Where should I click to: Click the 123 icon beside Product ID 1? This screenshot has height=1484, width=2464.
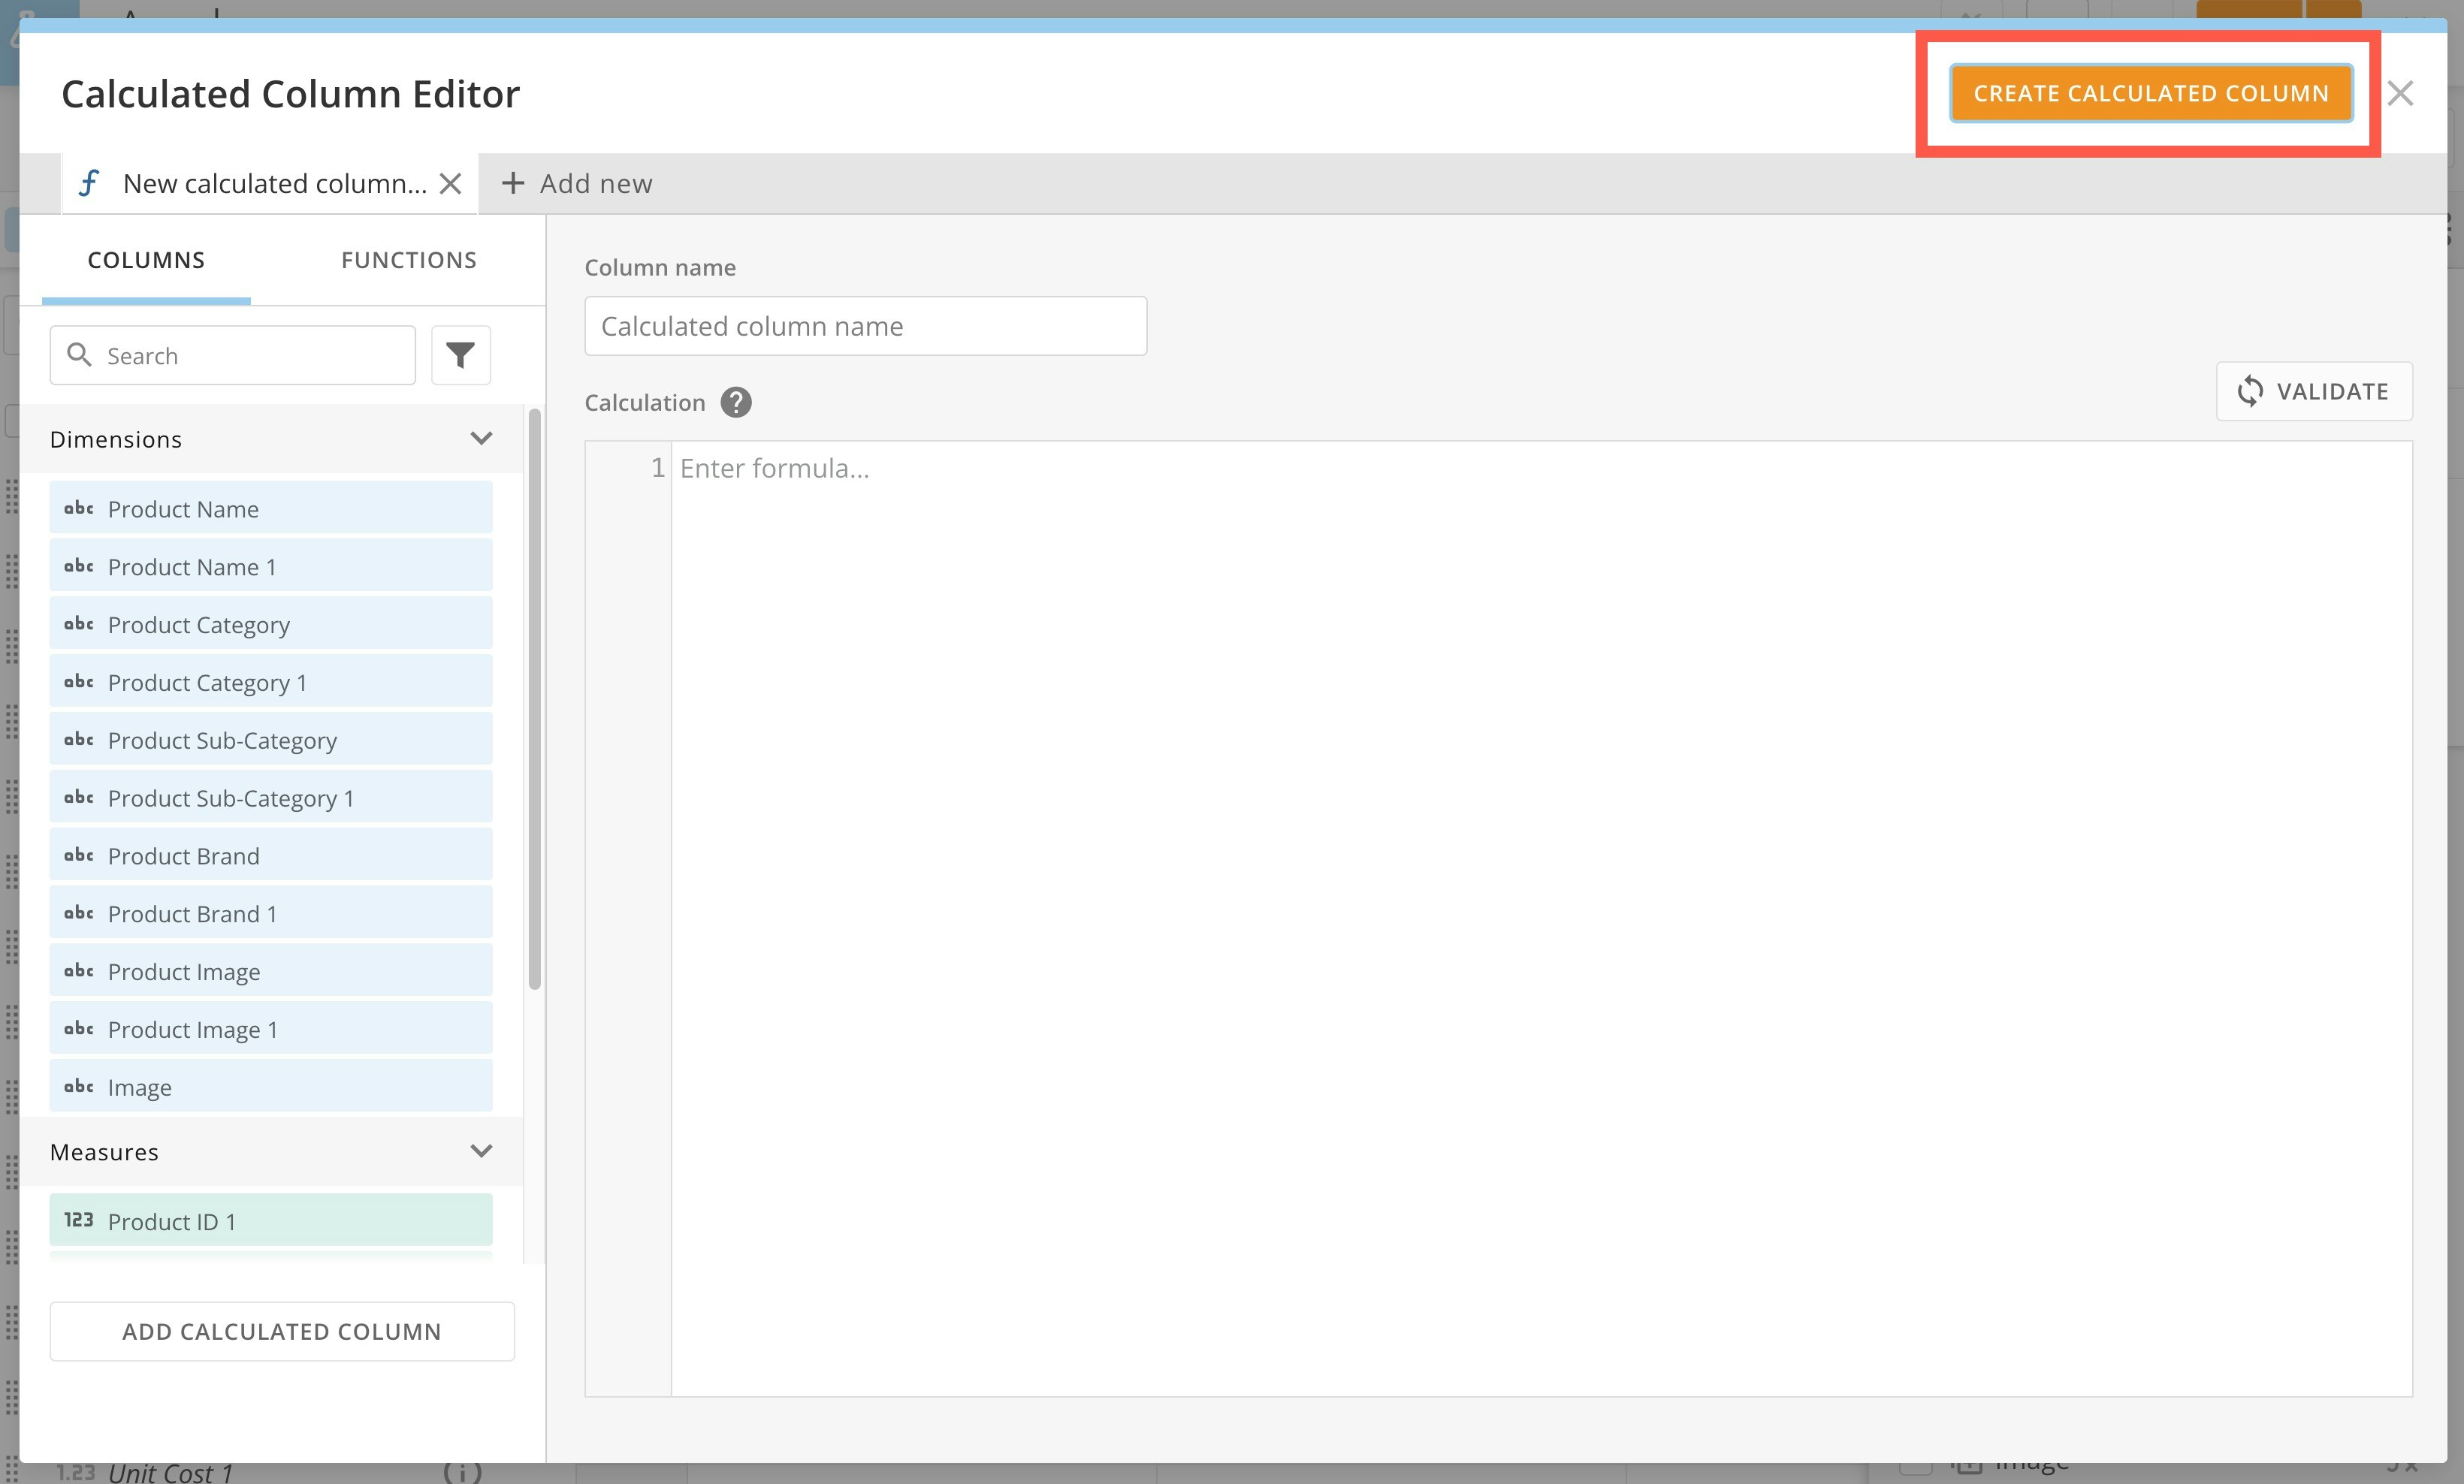coord(79,1220)
